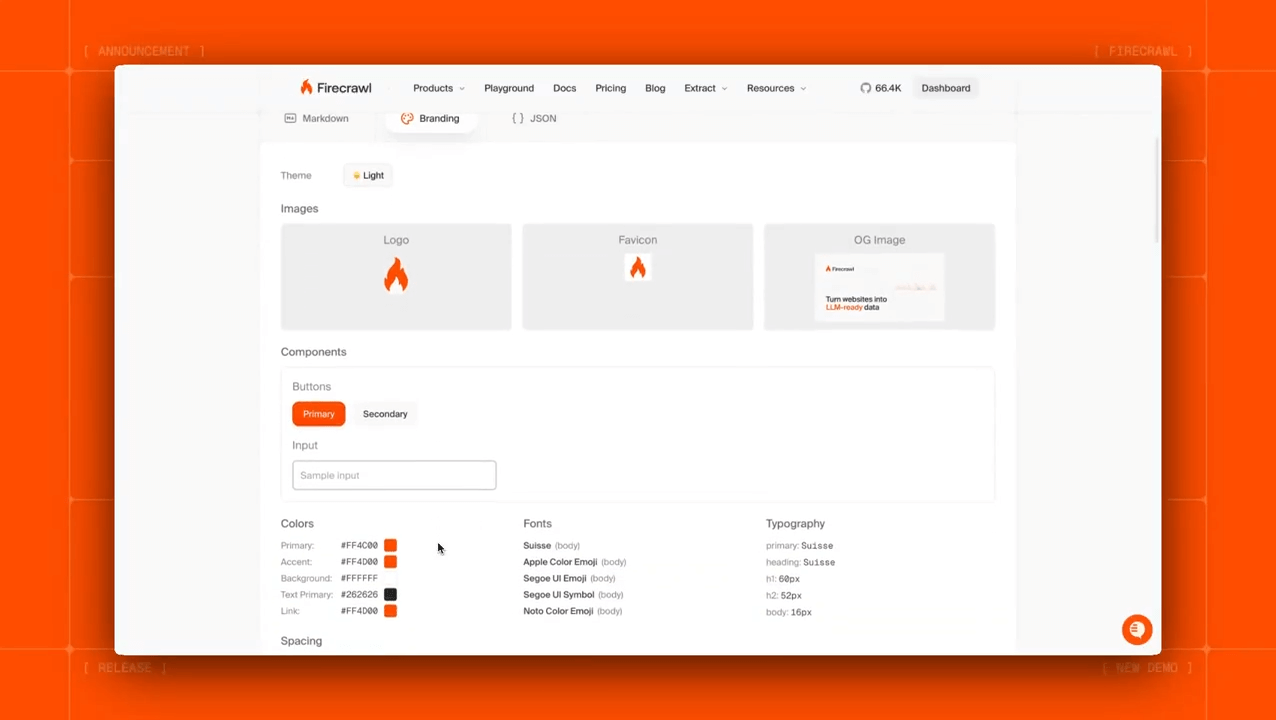Open the orange chat widget icon
Image resolution: width=1276 pixels, height=720 pixels.
click(x=1136, y=629)
